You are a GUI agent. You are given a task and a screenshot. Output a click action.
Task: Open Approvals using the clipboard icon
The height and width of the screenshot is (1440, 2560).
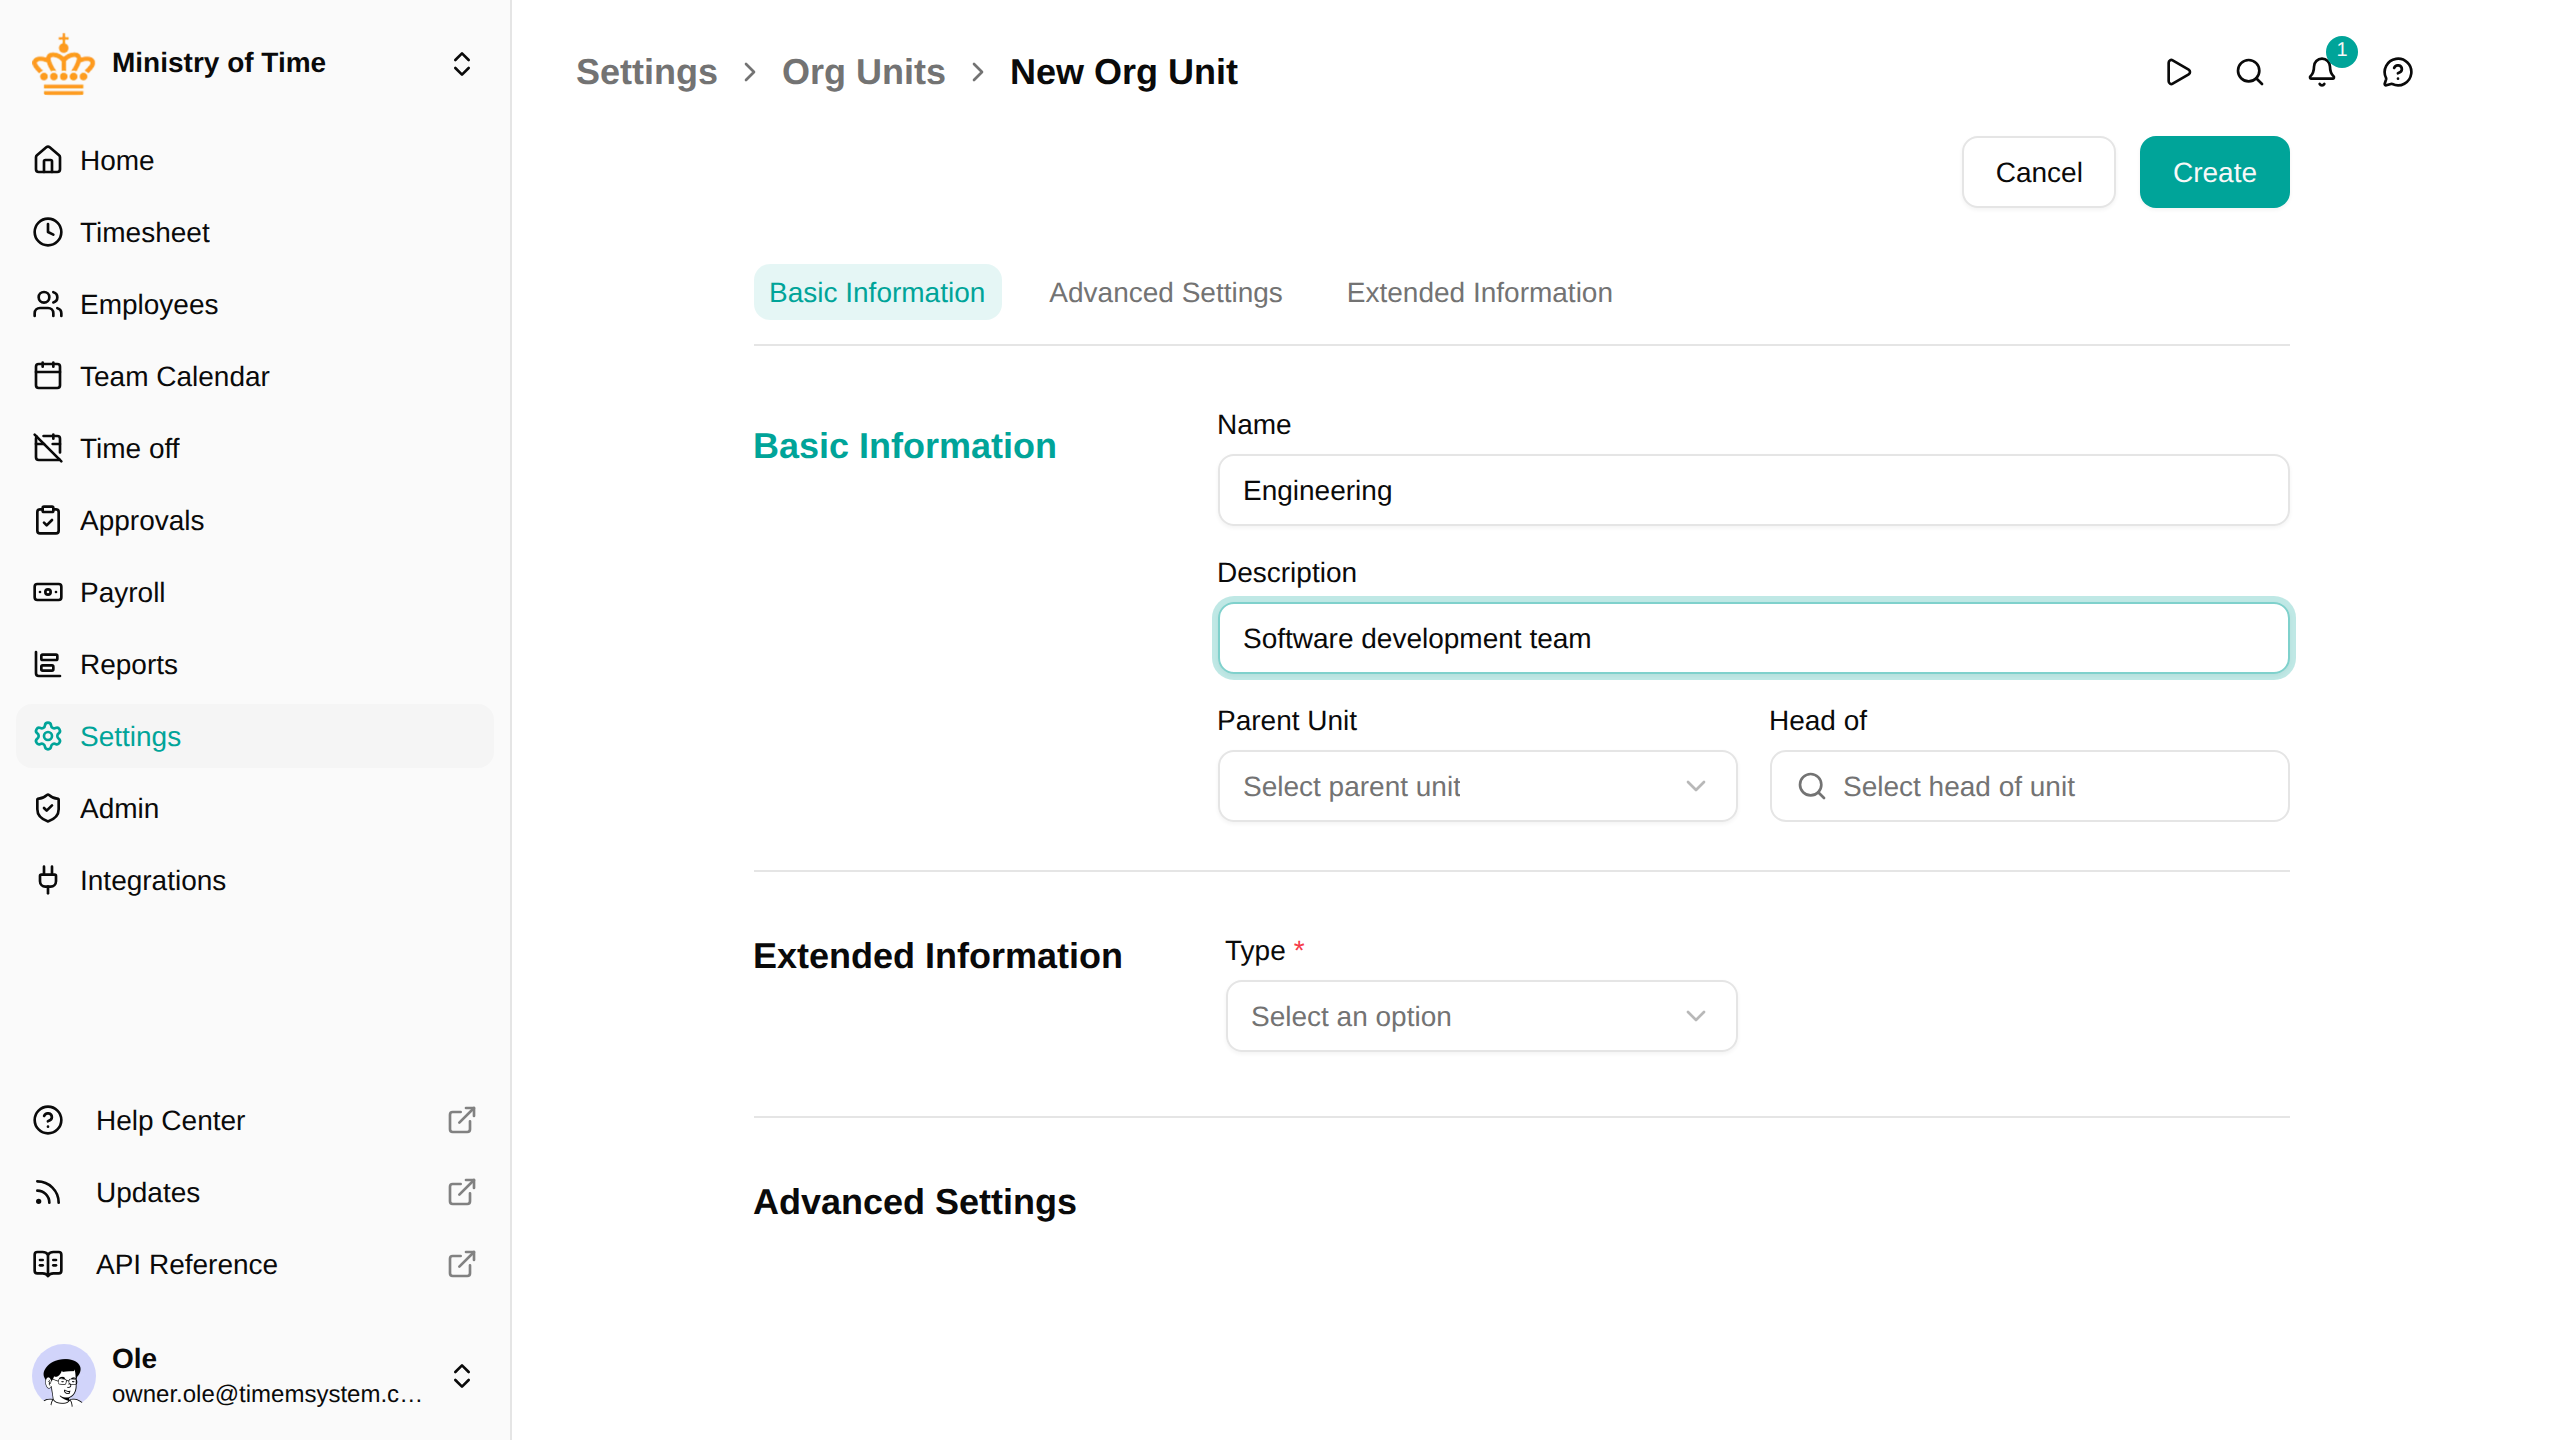click(x=48, y=520)
